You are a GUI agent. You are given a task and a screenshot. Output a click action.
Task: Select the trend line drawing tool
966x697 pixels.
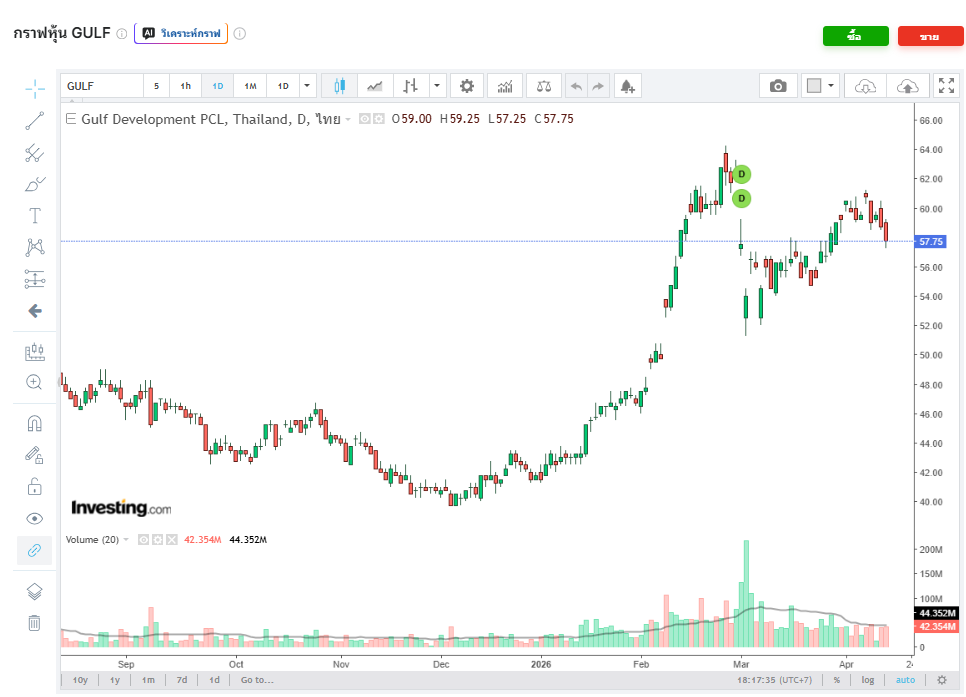click(x=34, y=121)
